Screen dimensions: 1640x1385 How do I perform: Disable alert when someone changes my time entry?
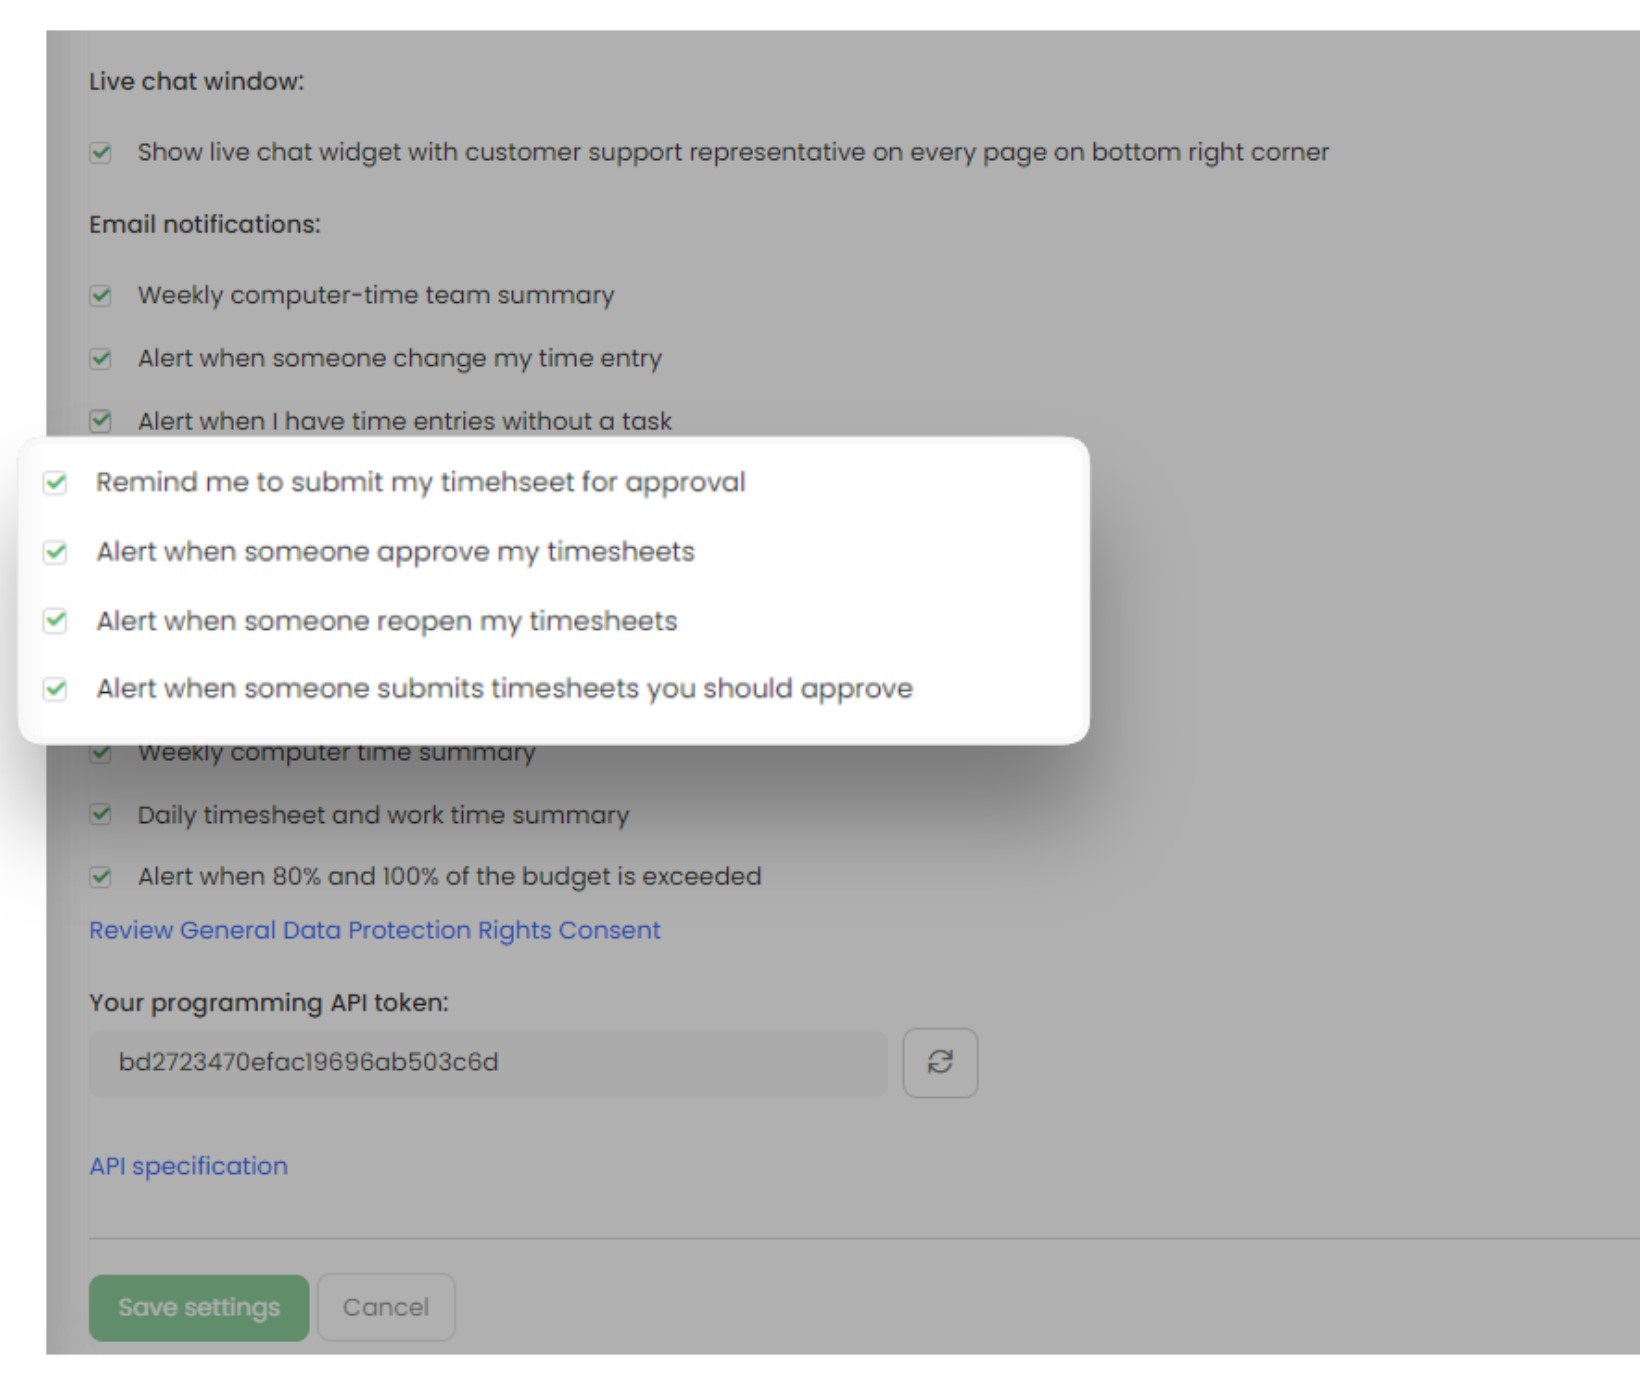pyautogui.click(x=101, y=359)
